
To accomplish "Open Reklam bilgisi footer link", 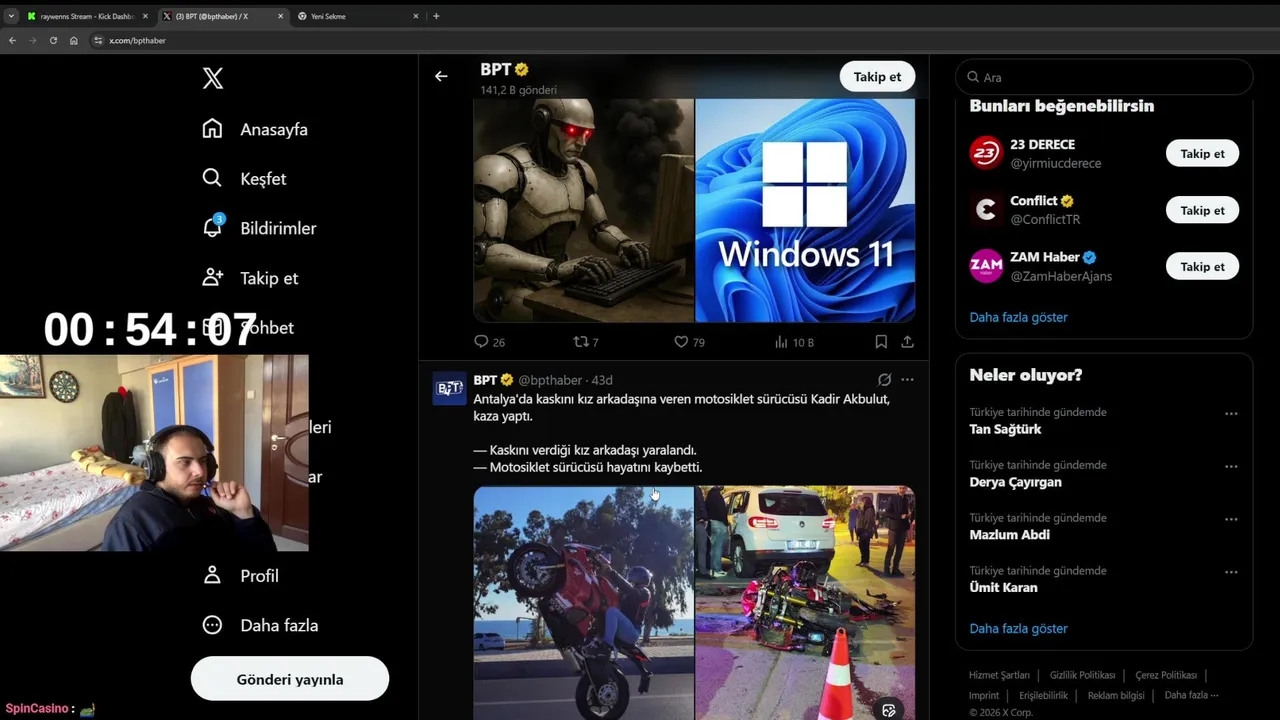I will [x=1116, y=695].
